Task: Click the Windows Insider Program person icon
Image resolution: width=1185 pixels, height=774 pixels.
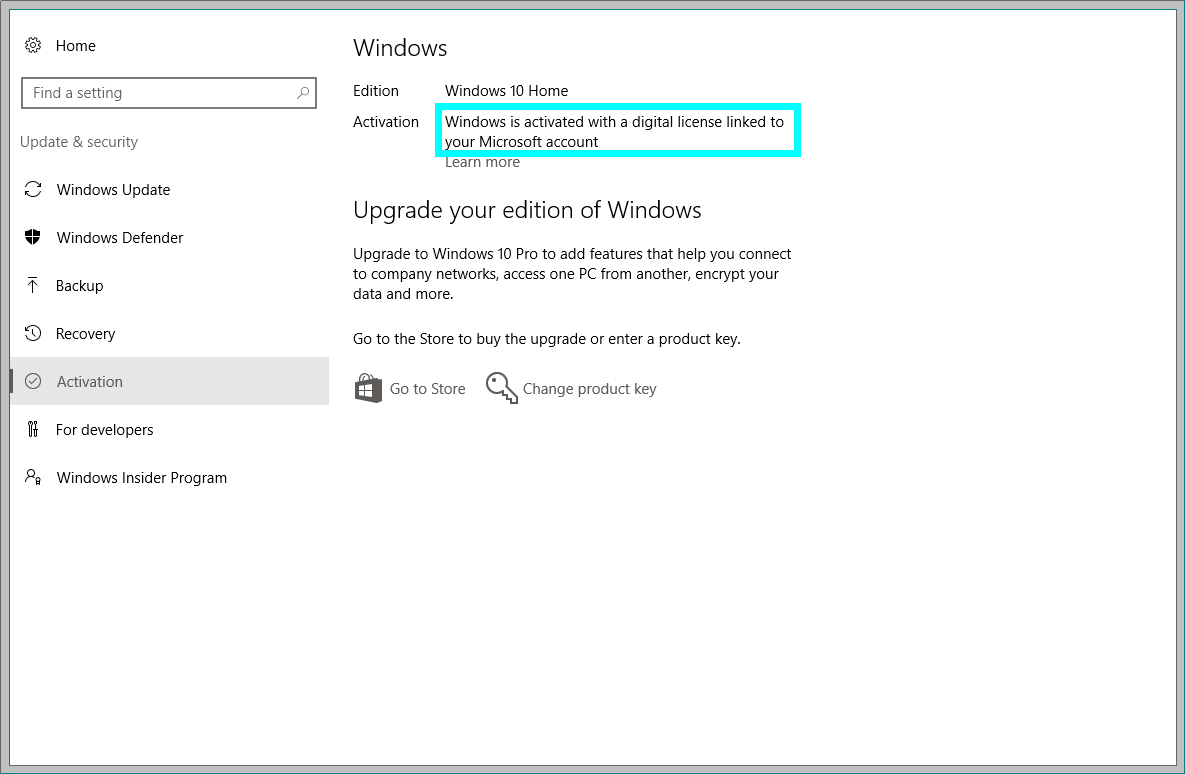Action: pos(32,477)
